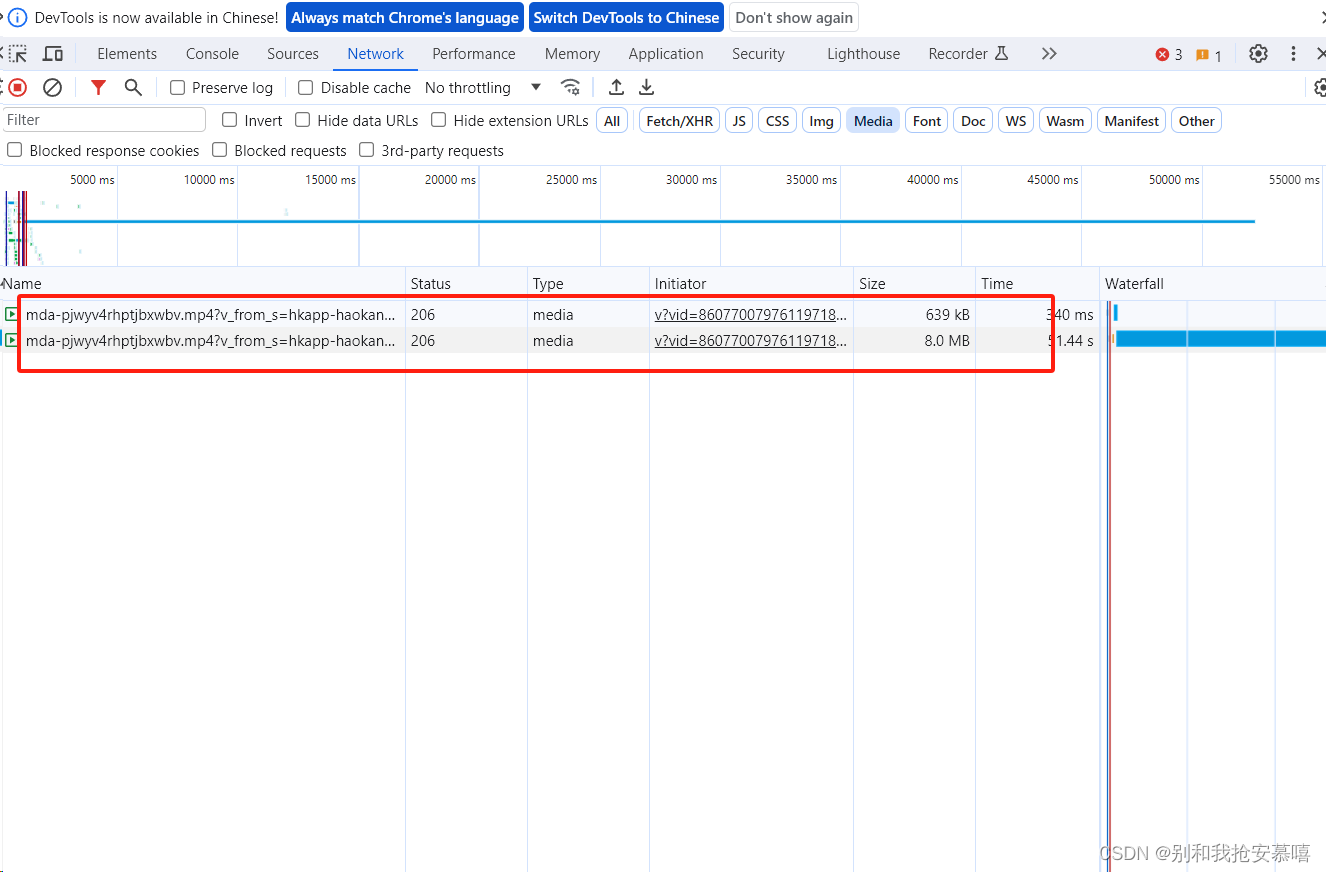
Task: Export HAR file download icon
Action: point(647,88)
